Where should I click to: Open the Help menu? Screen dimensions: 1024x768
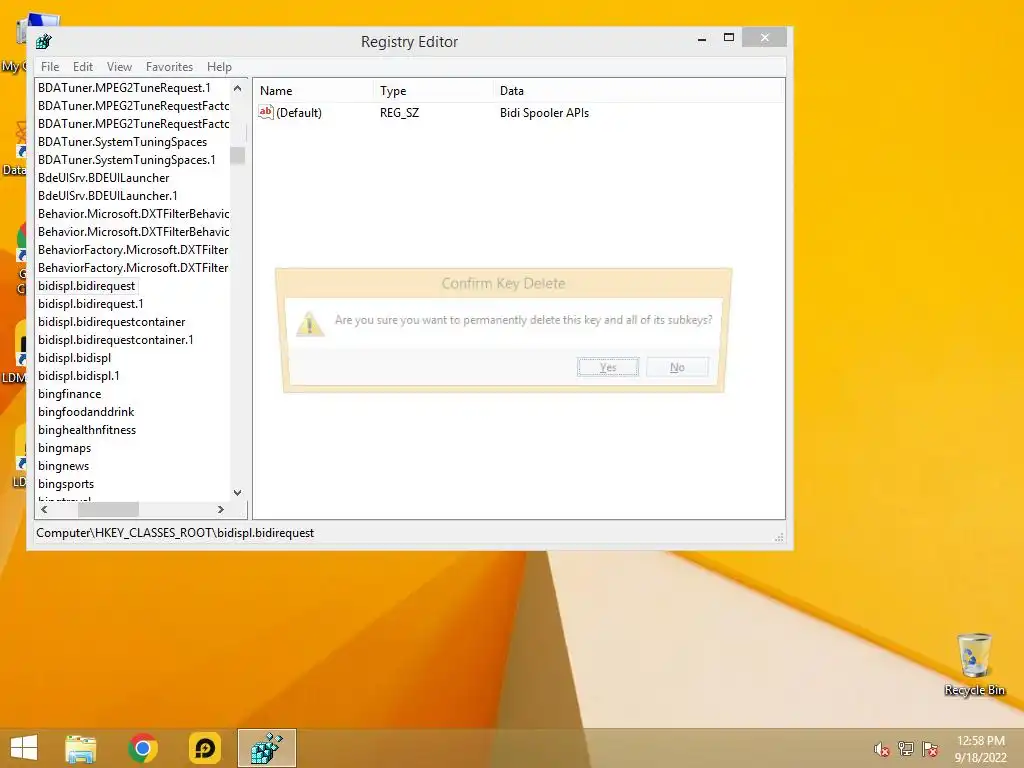pyautogui.click(x=219, y=67)
